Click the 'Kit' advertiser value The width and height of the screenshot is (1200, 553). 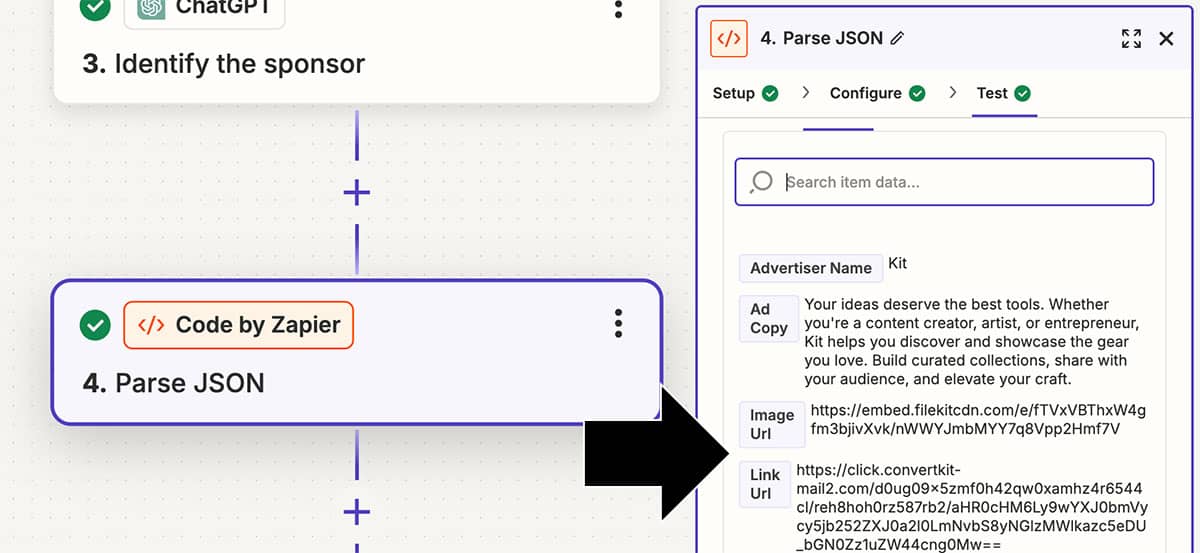[x=898, y=264]
